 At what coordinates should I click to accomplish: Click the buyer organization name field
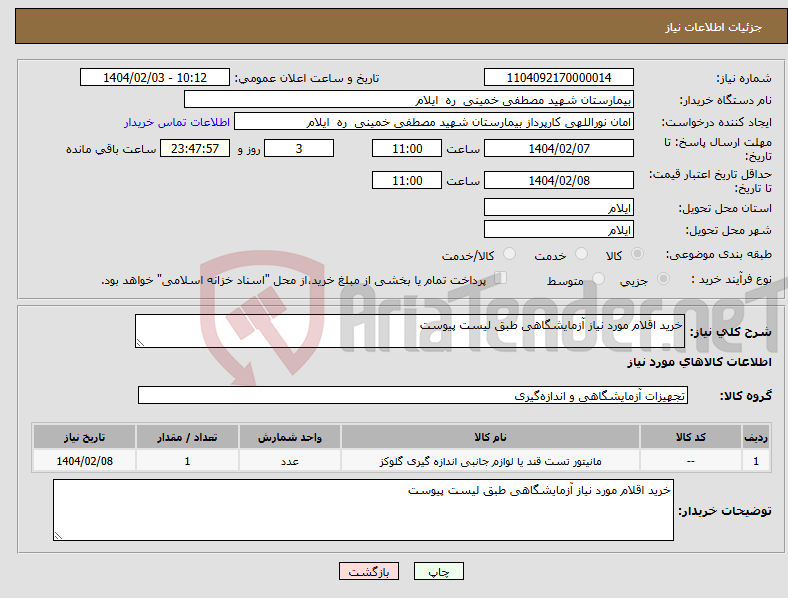(409, 99)
